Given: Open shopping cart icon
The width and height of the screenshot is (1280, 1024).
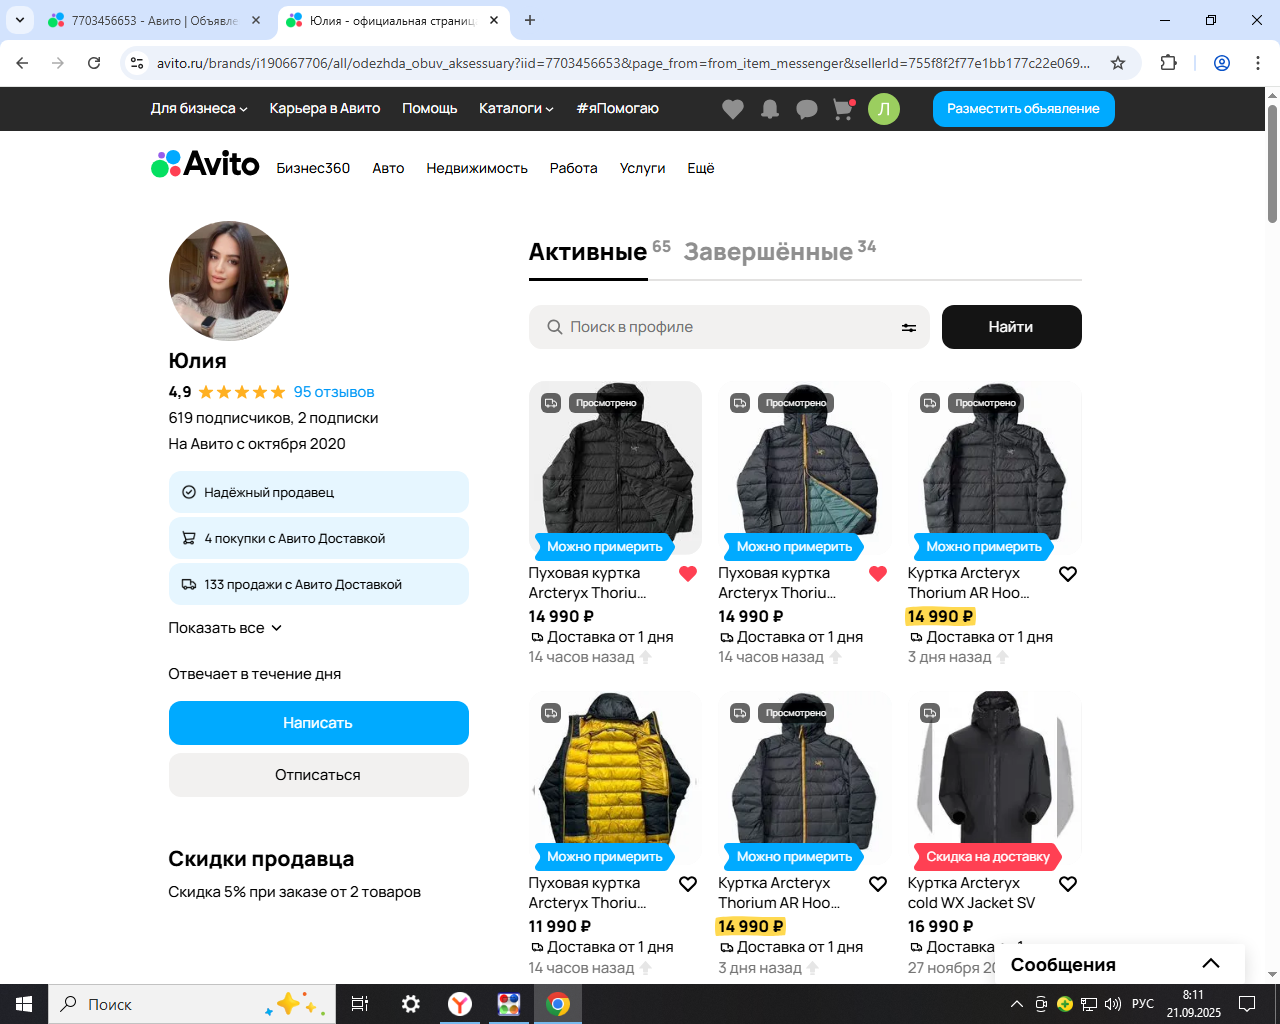Looking at the screenshot, I should [844, 109].
